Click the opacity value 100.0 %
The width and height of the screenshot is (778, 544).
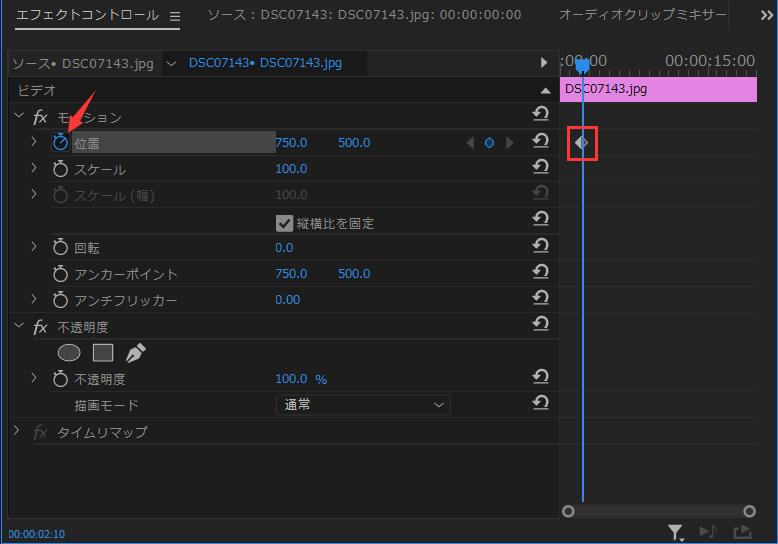coord(300,379)
